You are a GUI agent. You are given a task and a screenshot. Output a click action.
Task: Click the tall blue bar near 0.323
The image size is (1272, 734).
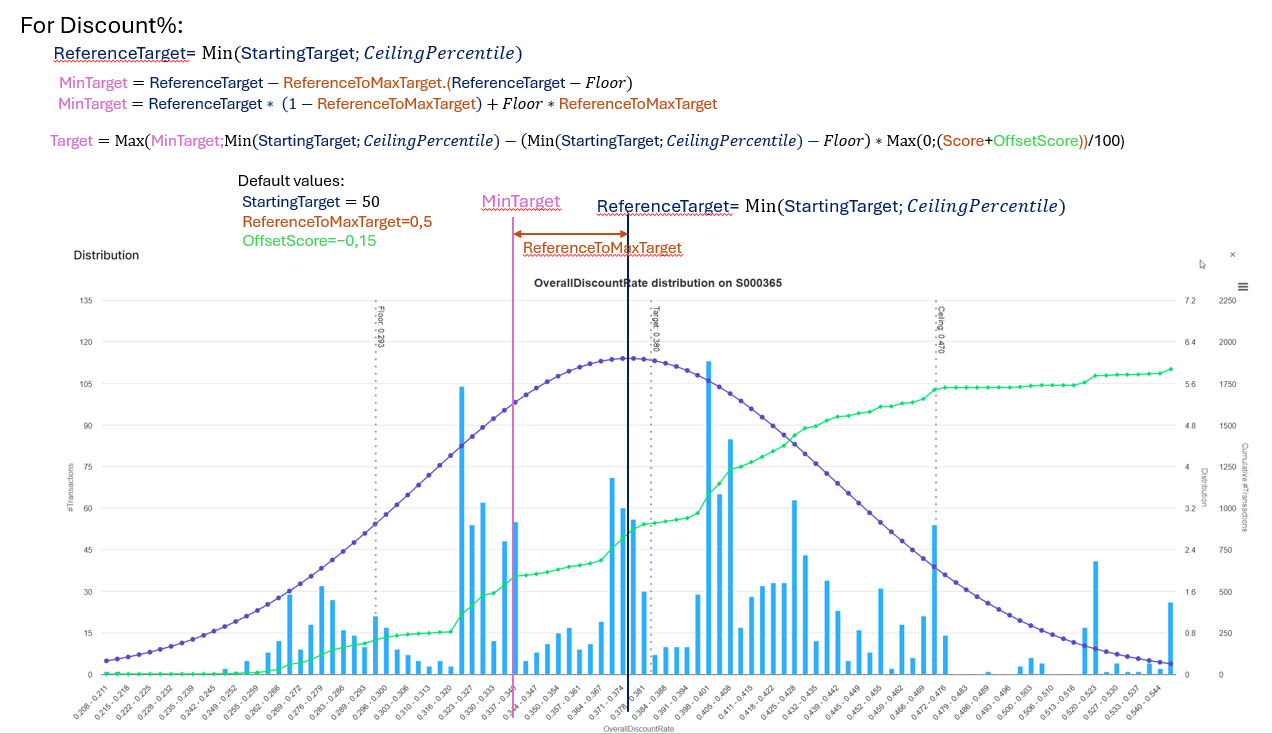461,530
